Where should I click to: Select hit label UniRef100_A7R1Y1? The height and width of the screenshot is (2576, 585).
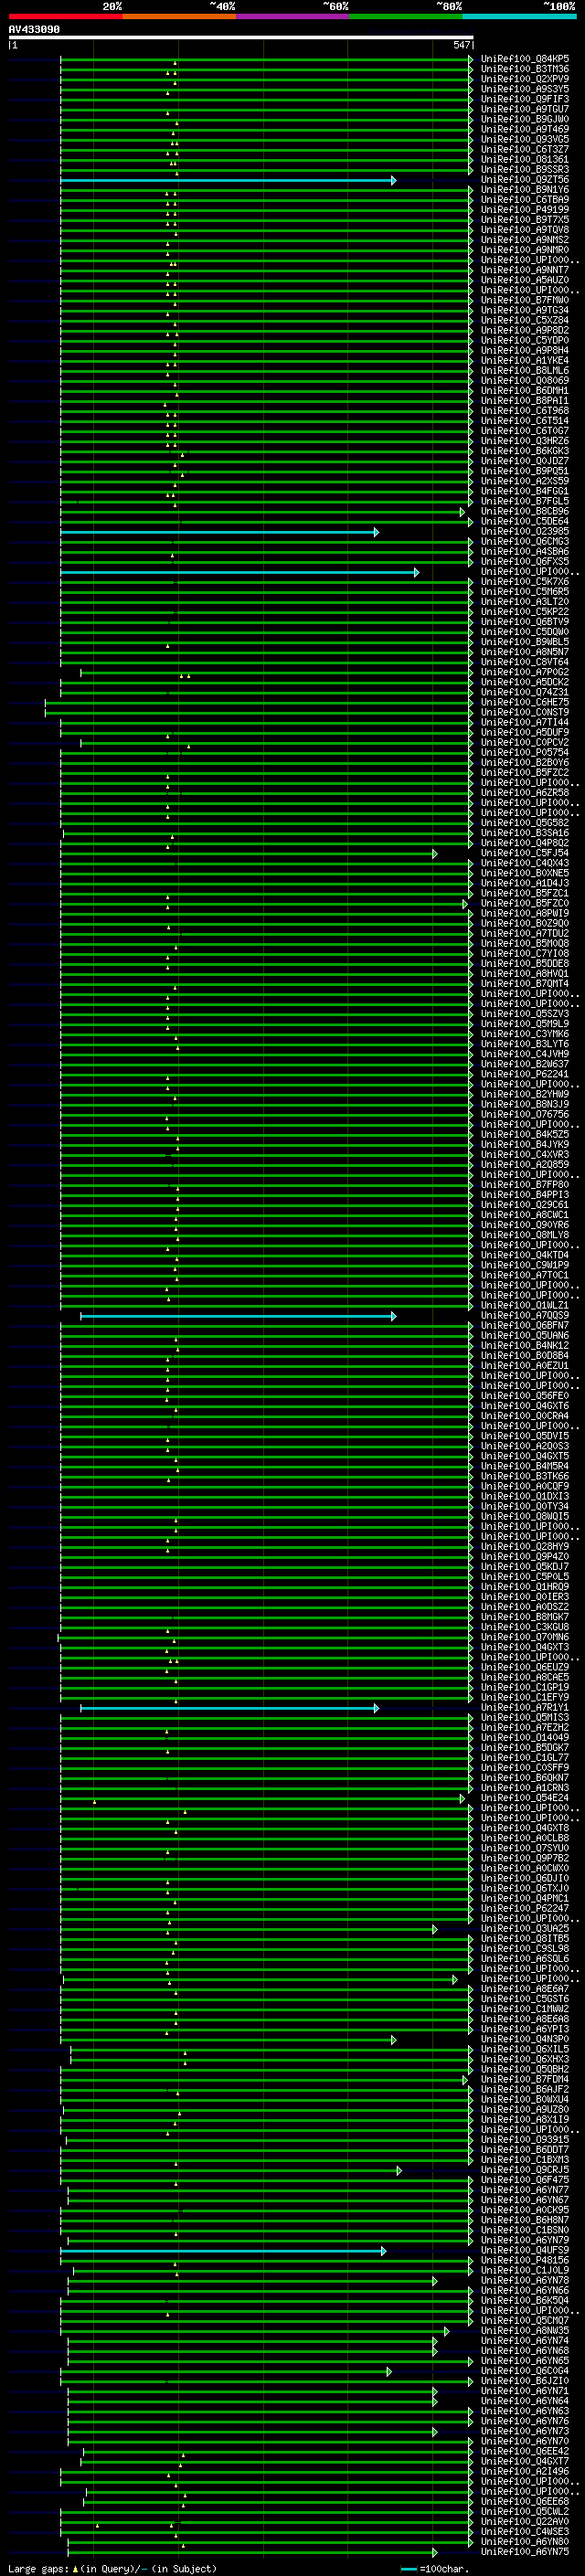point(525,1708)
